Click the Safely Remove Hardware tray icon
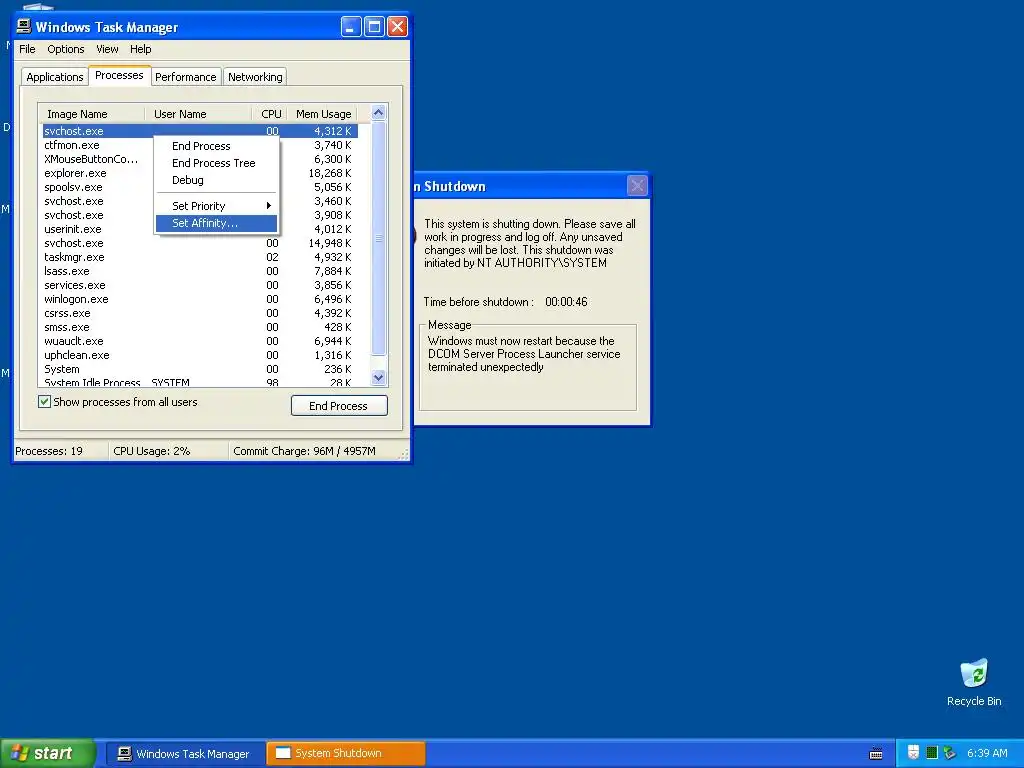 pyautogui.click(x=950, y=753)
